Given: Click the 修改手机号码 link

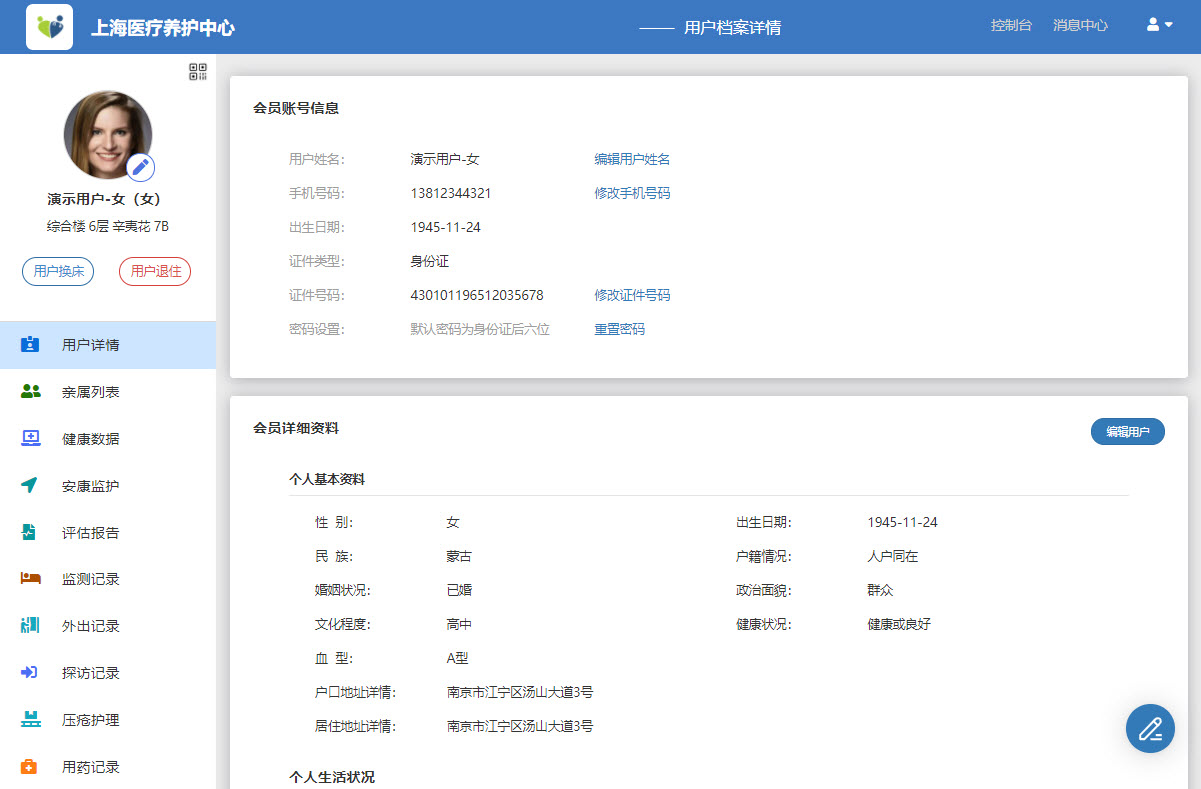Looking at the screenshot, I should (x=632, y=193).
